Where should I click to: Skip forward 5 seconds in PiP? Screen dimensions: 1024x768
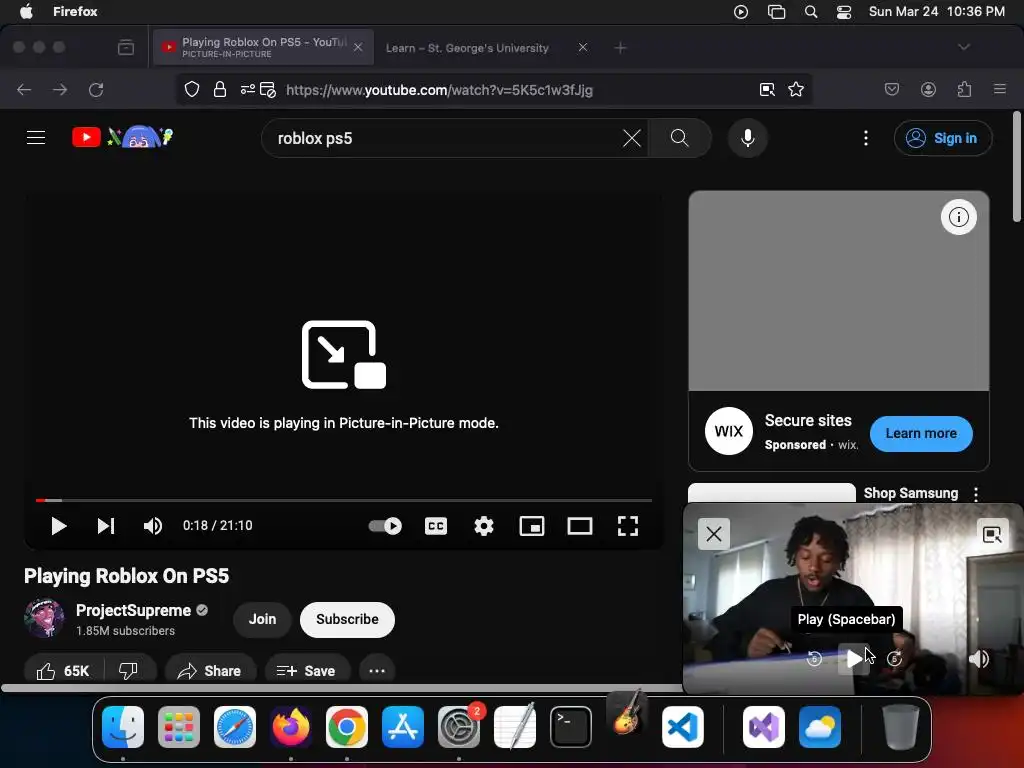[895, 659]
